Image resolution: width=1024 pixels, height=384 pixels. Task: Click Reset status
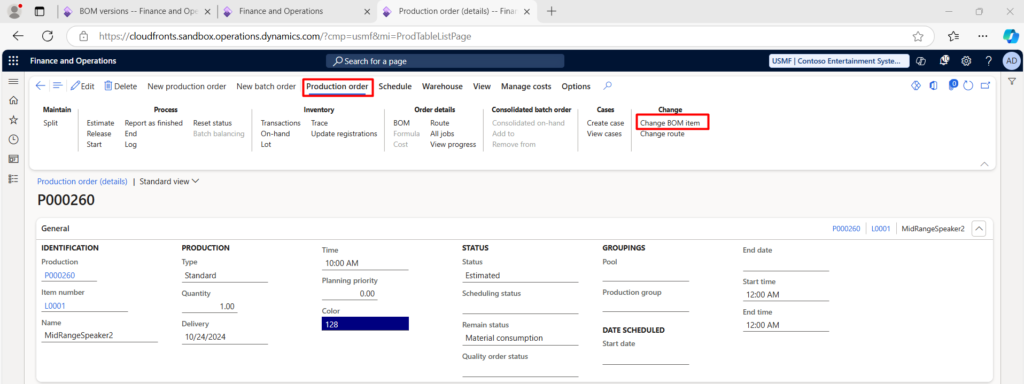tap(212, 123)
